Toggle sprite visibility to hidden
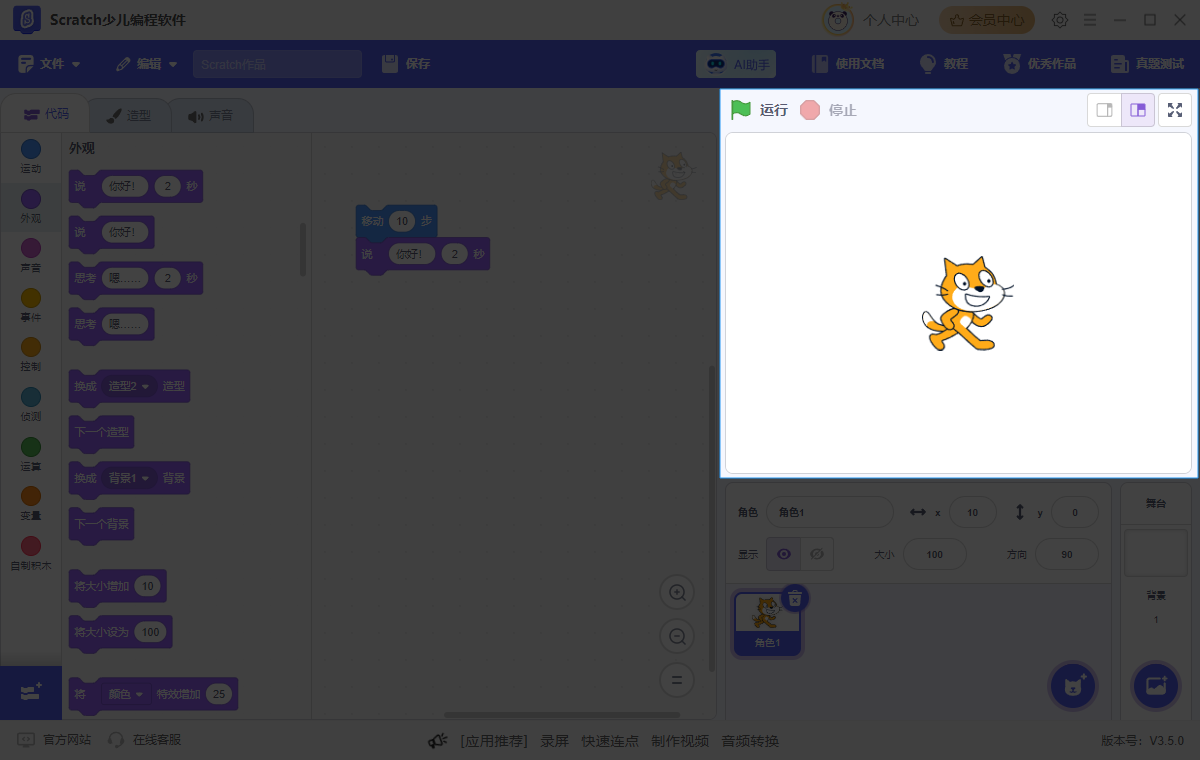1200x760 pixels. [x=818, y=554]
